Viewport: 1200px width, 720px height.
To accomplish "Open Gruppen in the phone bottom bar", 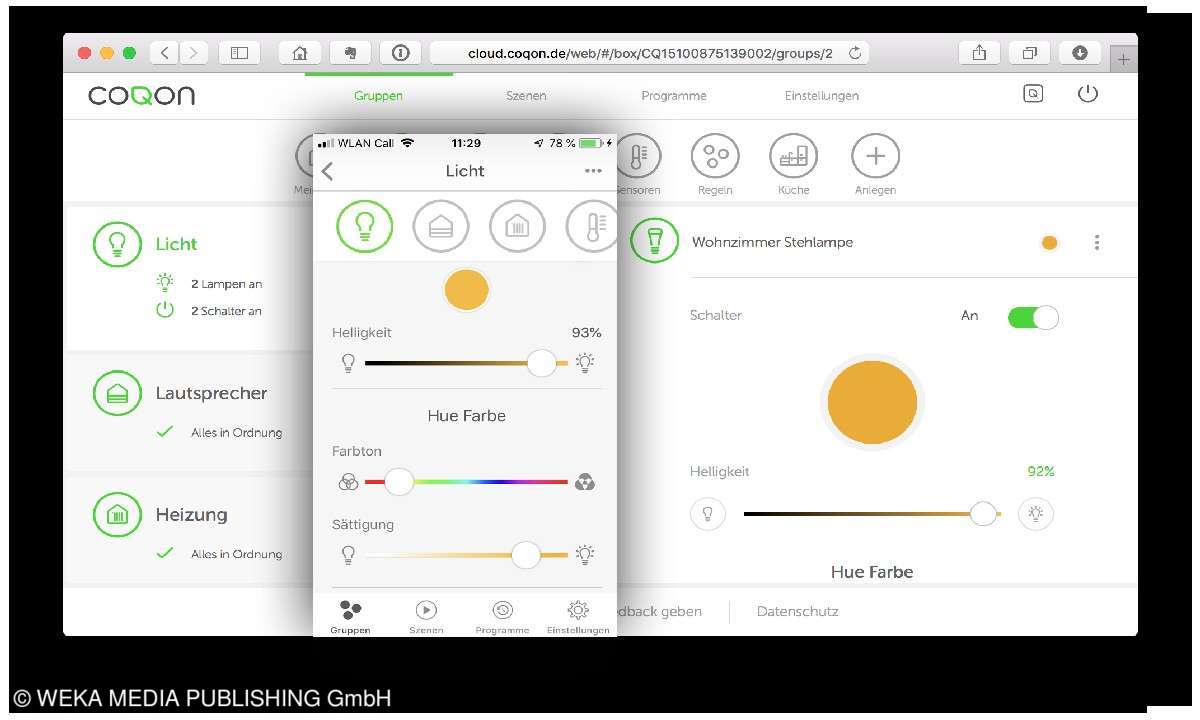I will point(350,617).
